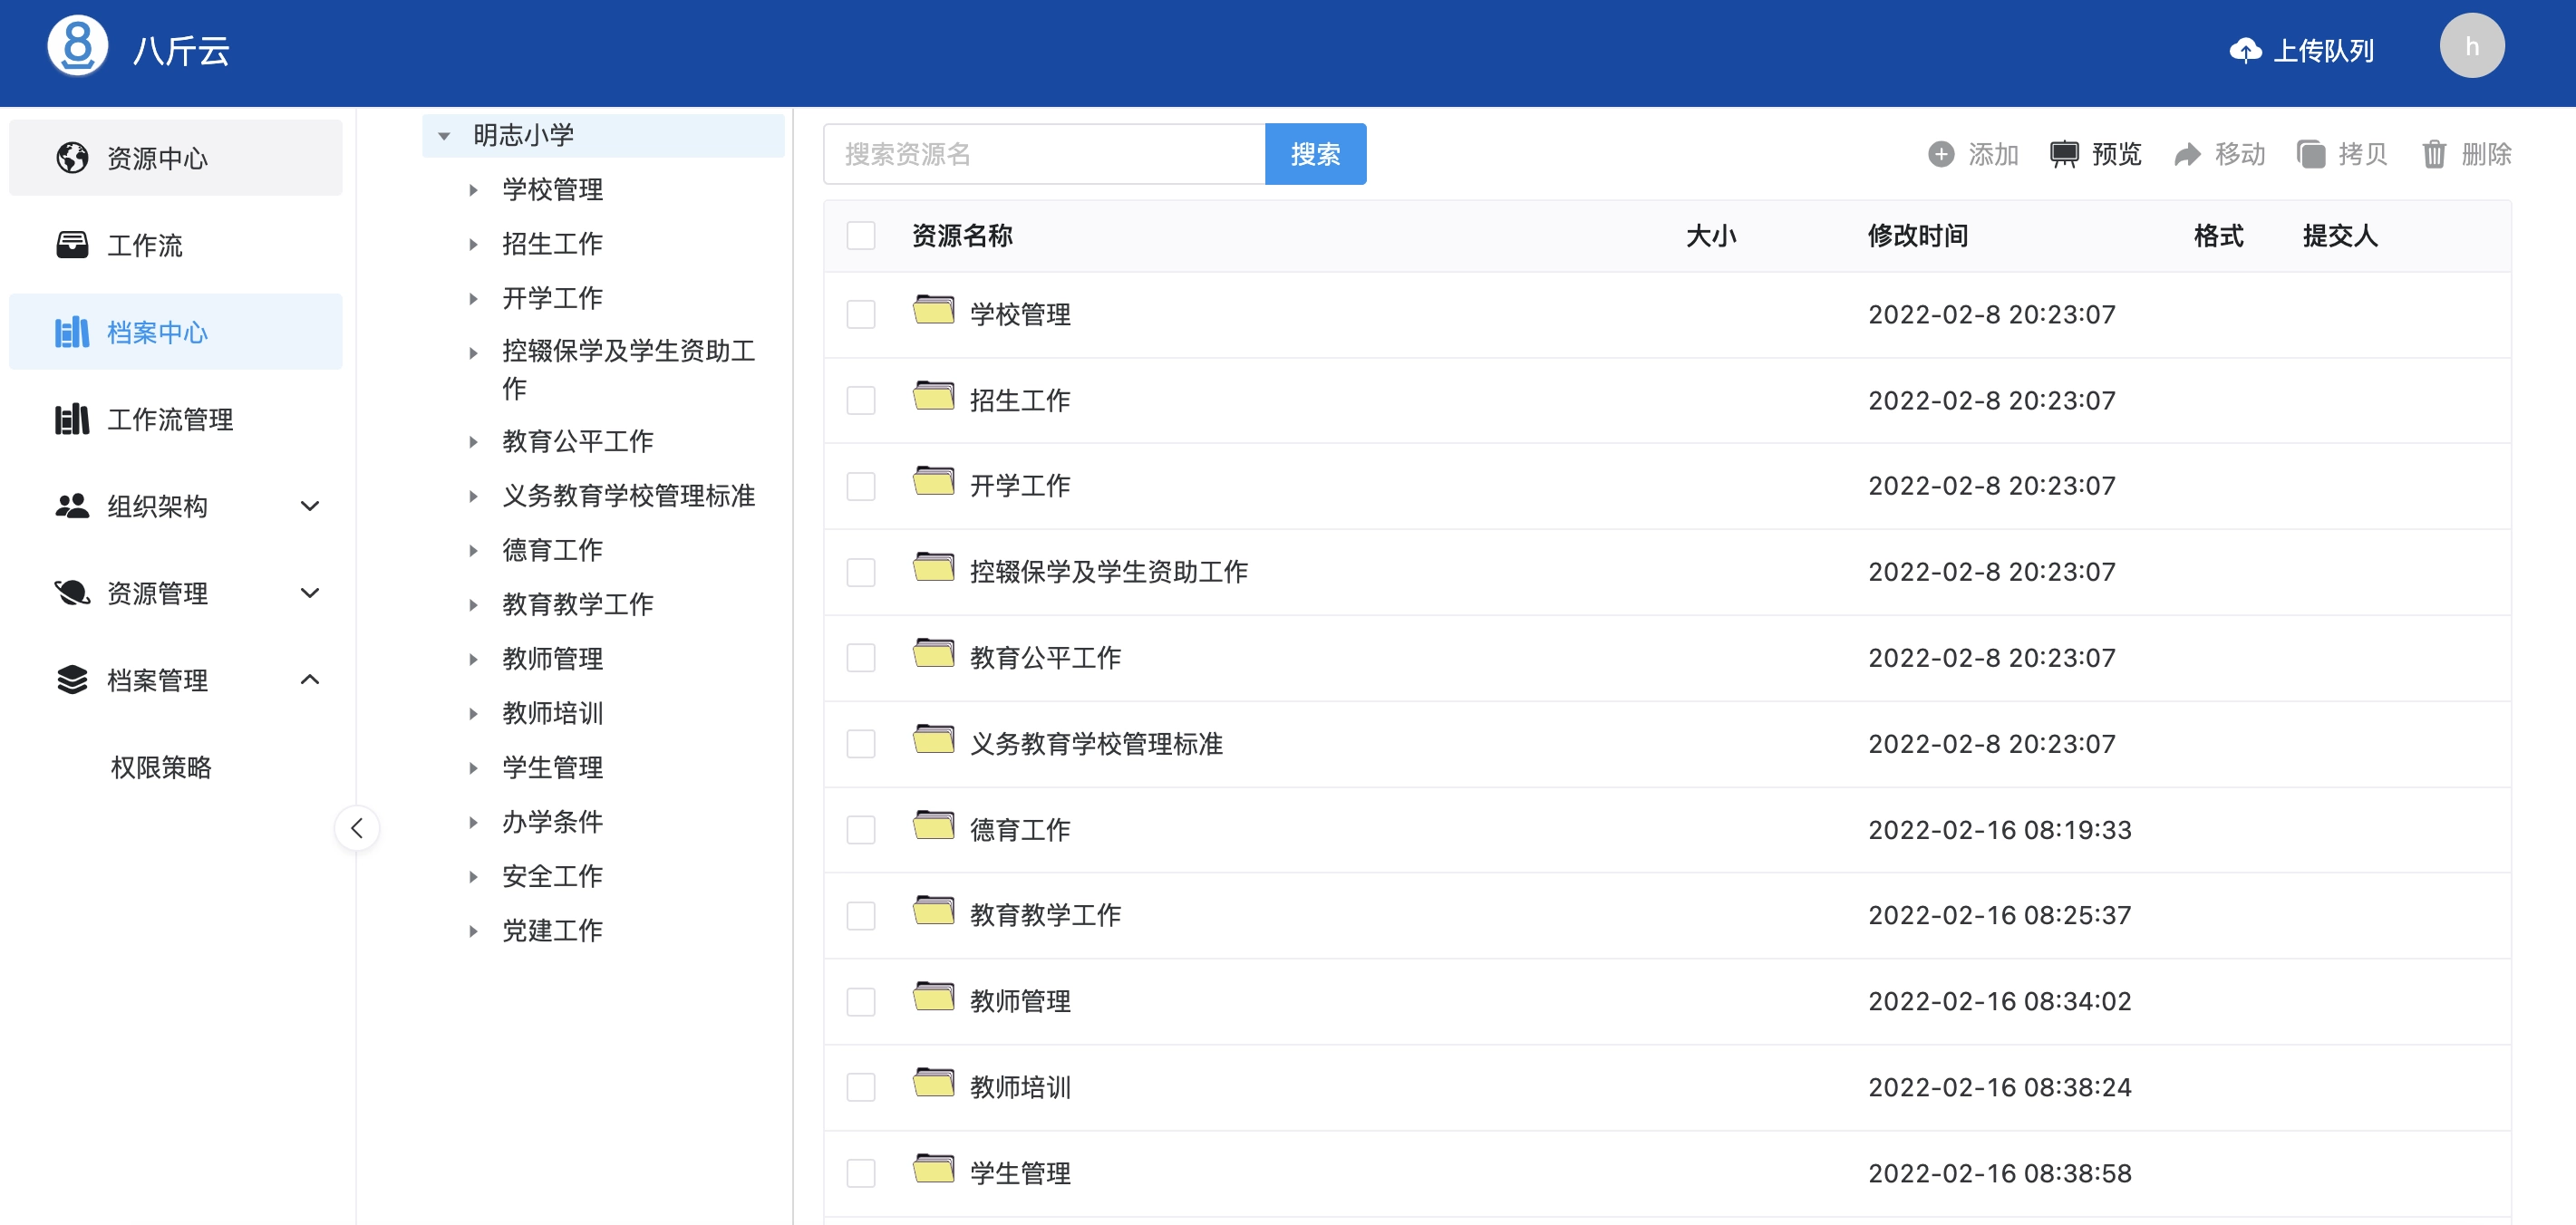
Task: Open the 德育工作 folder icon
Action: (933, 827)
